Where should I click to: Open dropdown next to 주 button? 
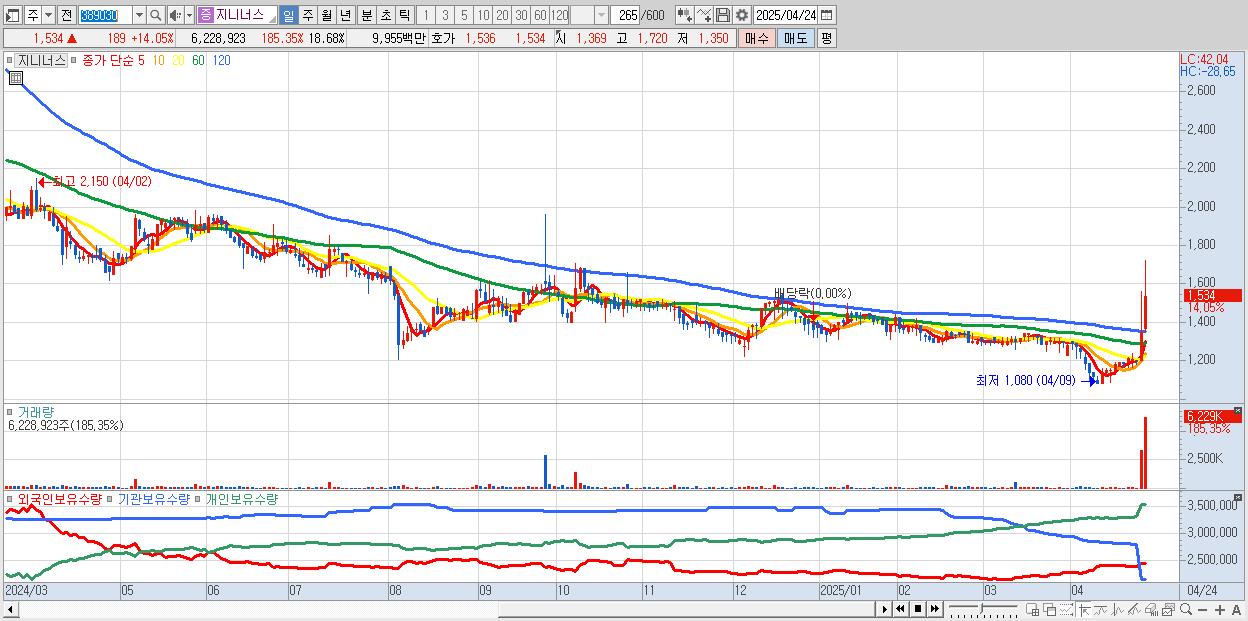[x=49, y=15]
